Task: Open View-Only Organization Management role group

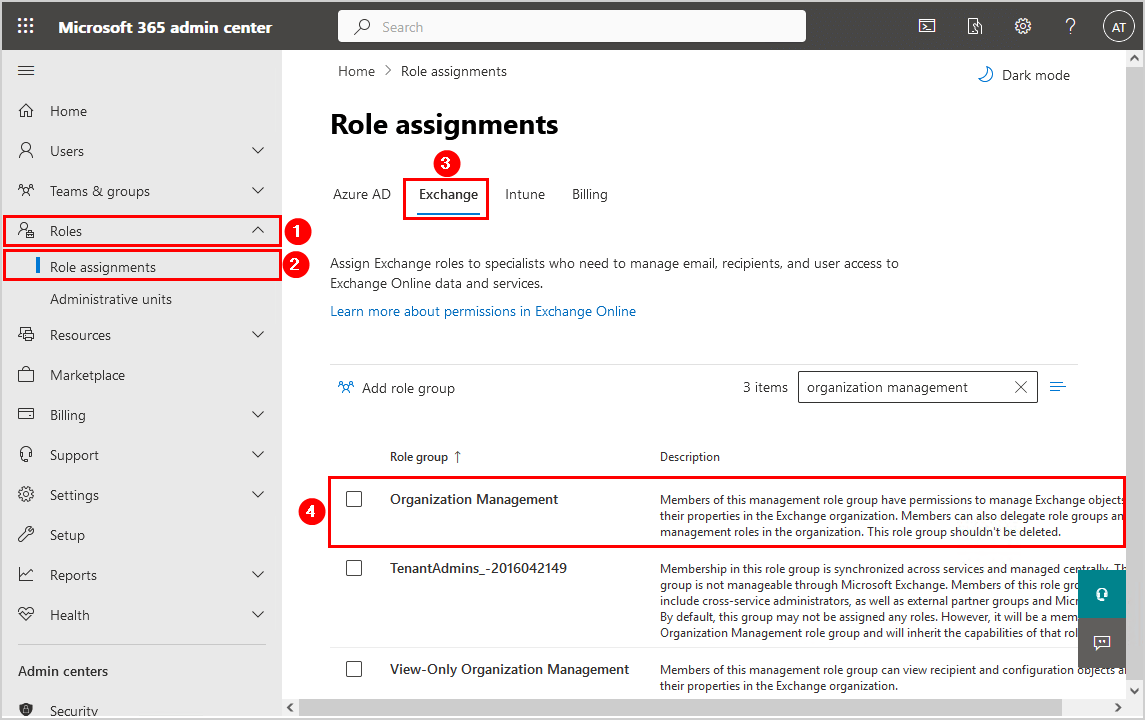Action: point(509,669)
